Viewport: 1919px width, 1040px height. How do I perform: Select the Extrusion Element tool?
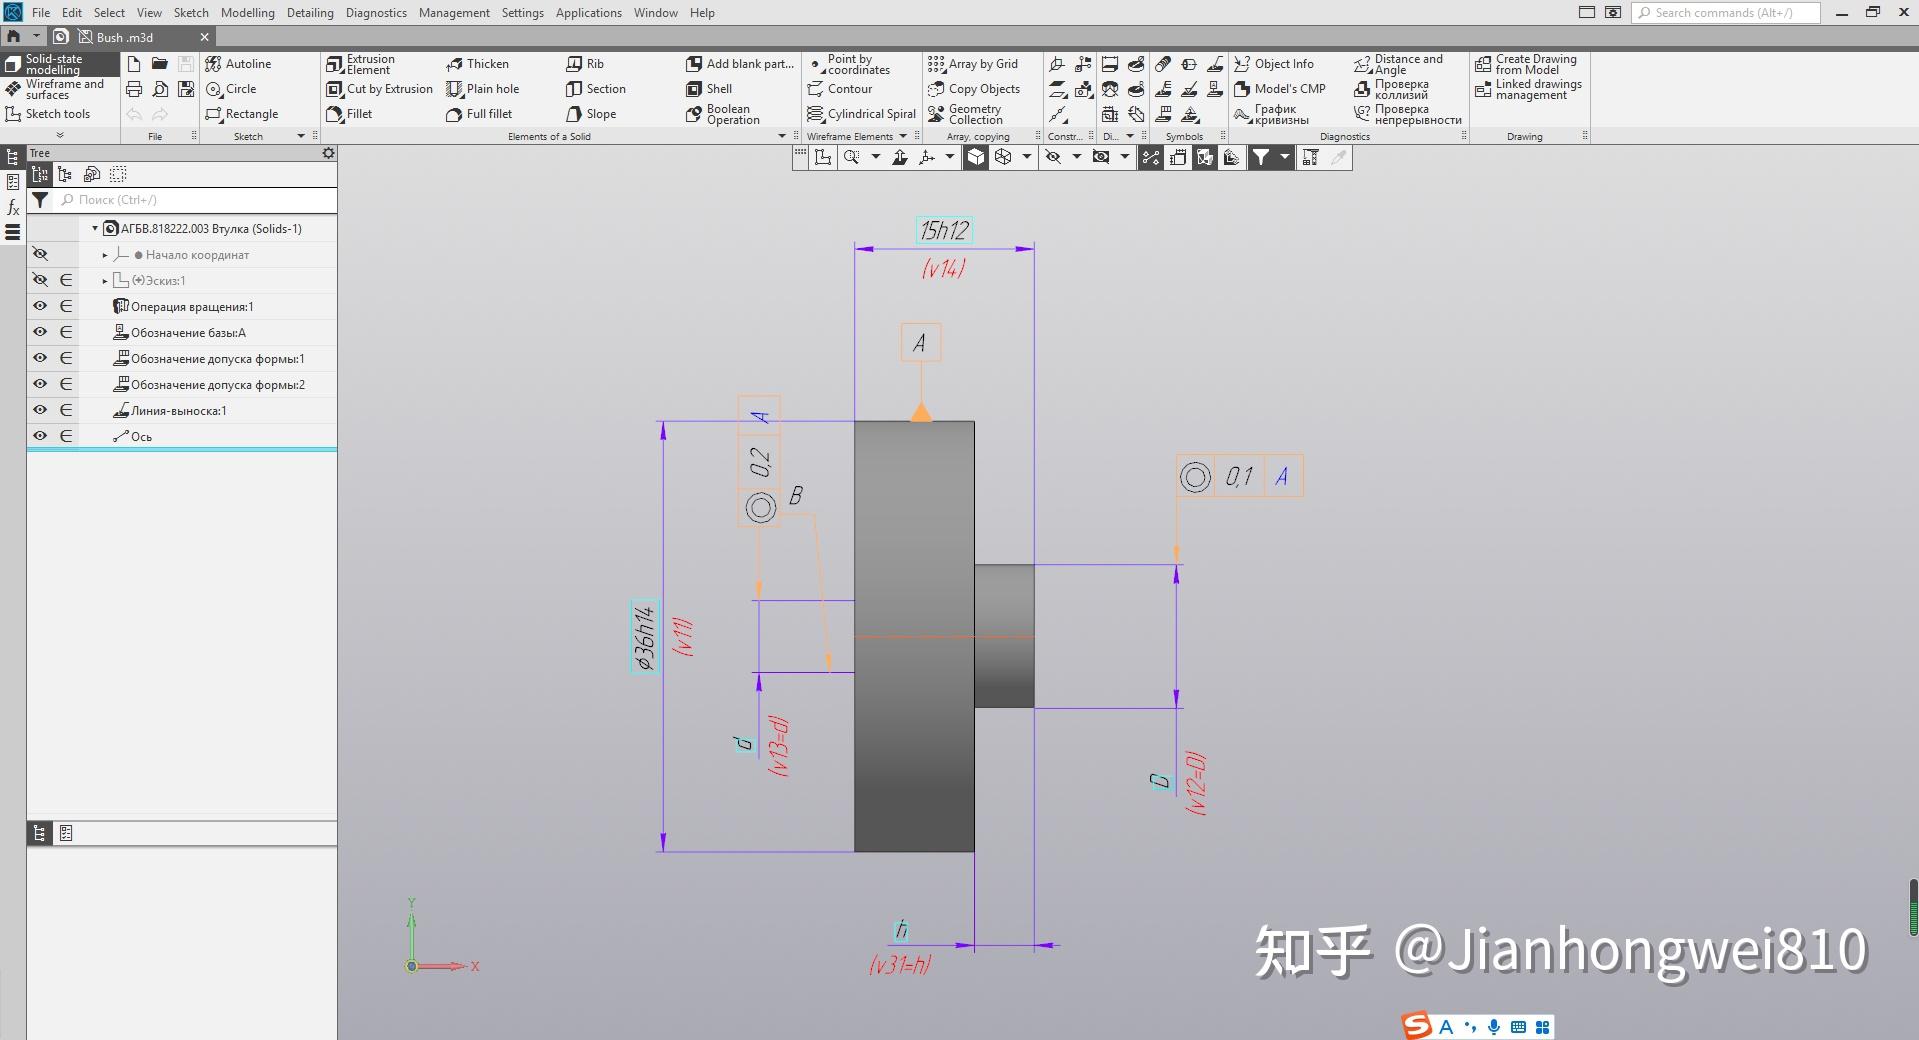click(x=369, y=63)
